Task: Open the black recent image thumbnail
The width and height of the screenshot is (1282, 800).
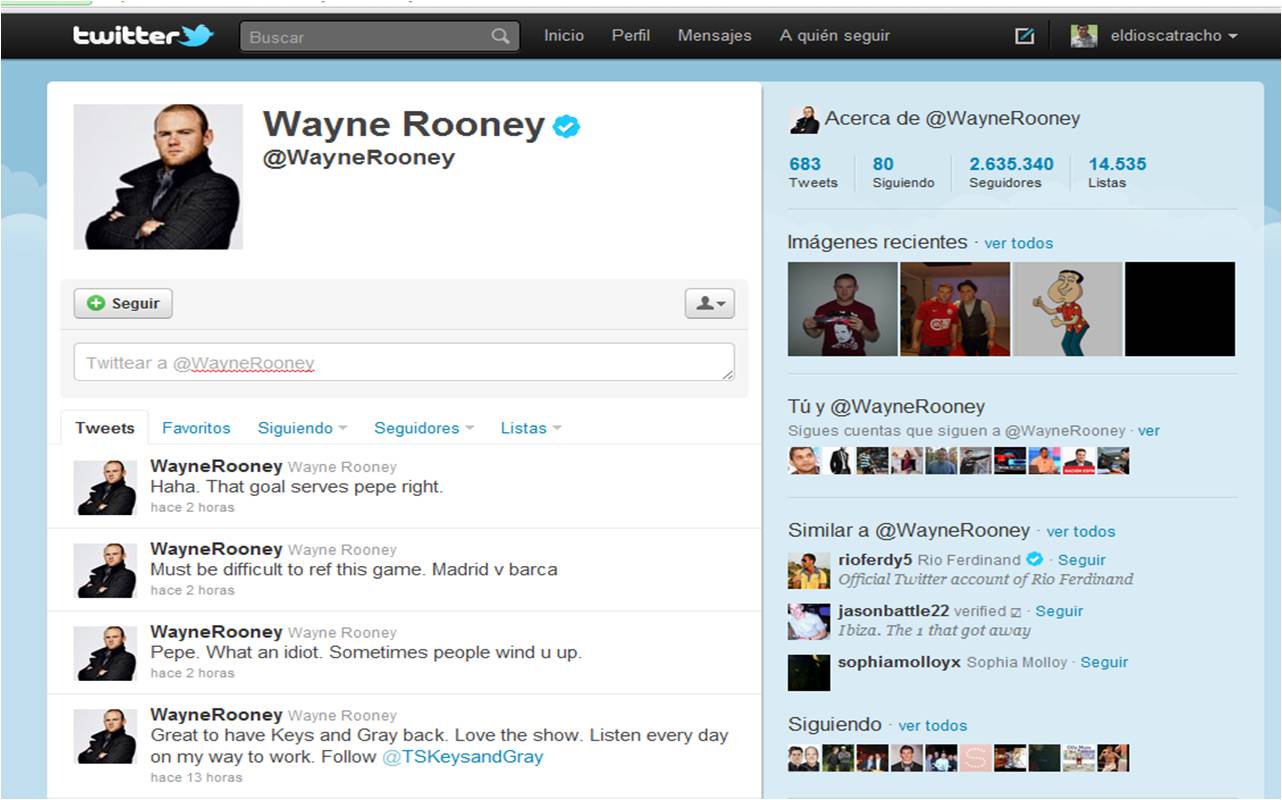Action: [1180, 309]
